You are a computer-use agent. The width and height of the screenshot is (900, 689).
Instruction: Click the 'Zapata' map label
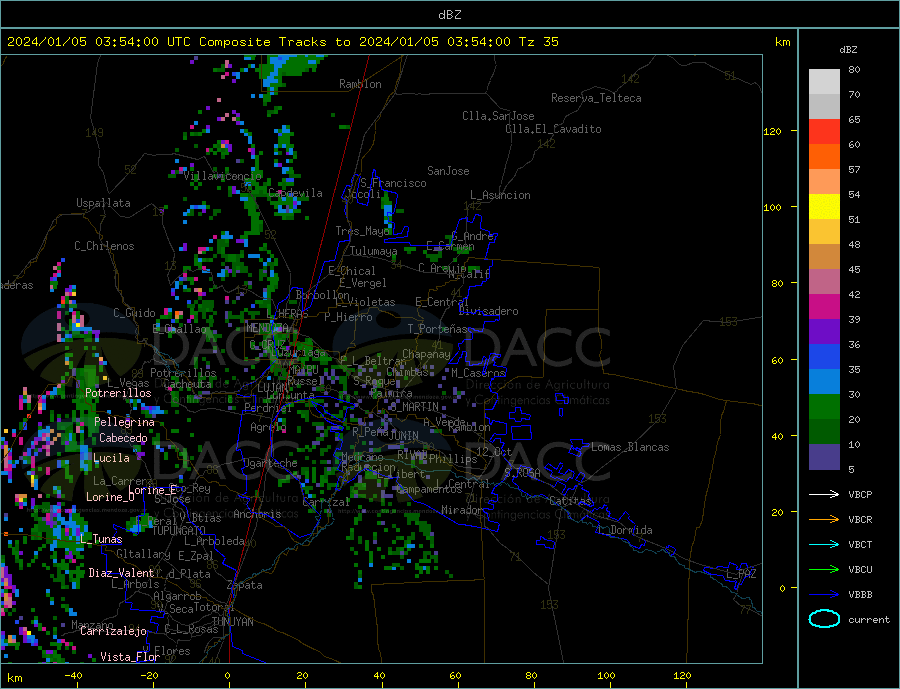pyautogui.click(x=245, y=586)
